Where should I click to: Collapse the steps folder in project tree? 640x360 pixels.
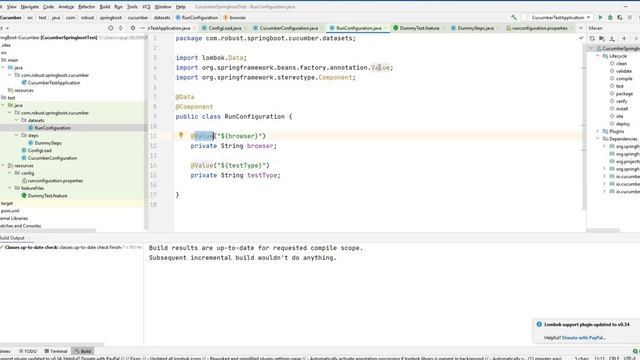coord(17,135)
